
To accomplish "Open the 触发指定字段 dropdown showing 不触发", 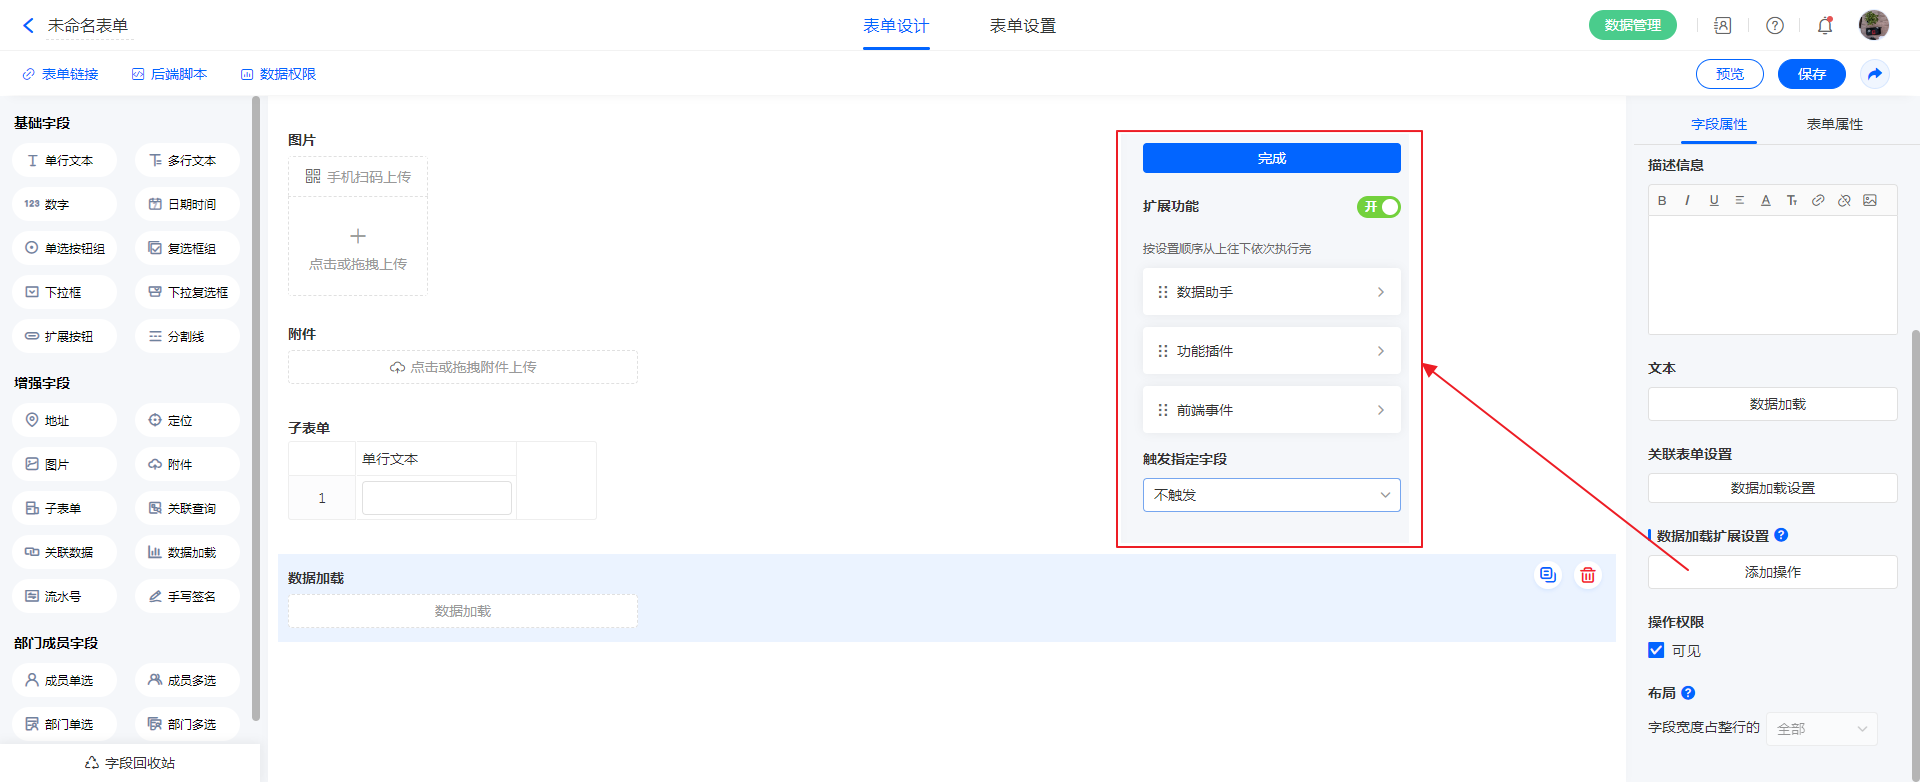I will (1271, 495).
